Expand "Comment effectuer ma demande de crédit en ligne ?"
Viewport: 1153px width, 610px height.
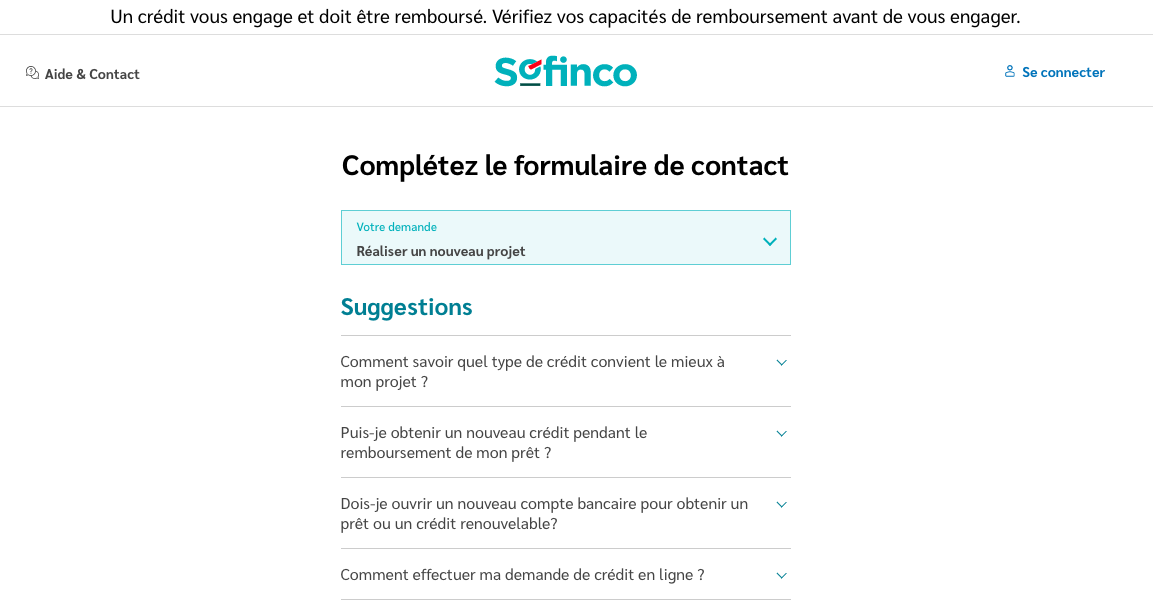point(523,574)
